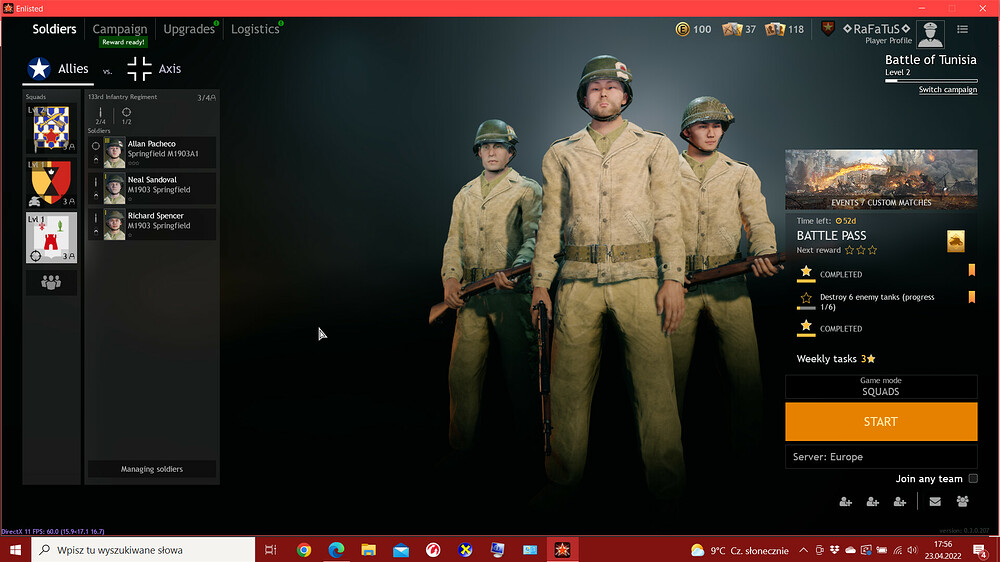Select the Lvl 2 blue checkered squad emblem
The width and height of the screenshot is (1000, 562).
pos(51,129)
